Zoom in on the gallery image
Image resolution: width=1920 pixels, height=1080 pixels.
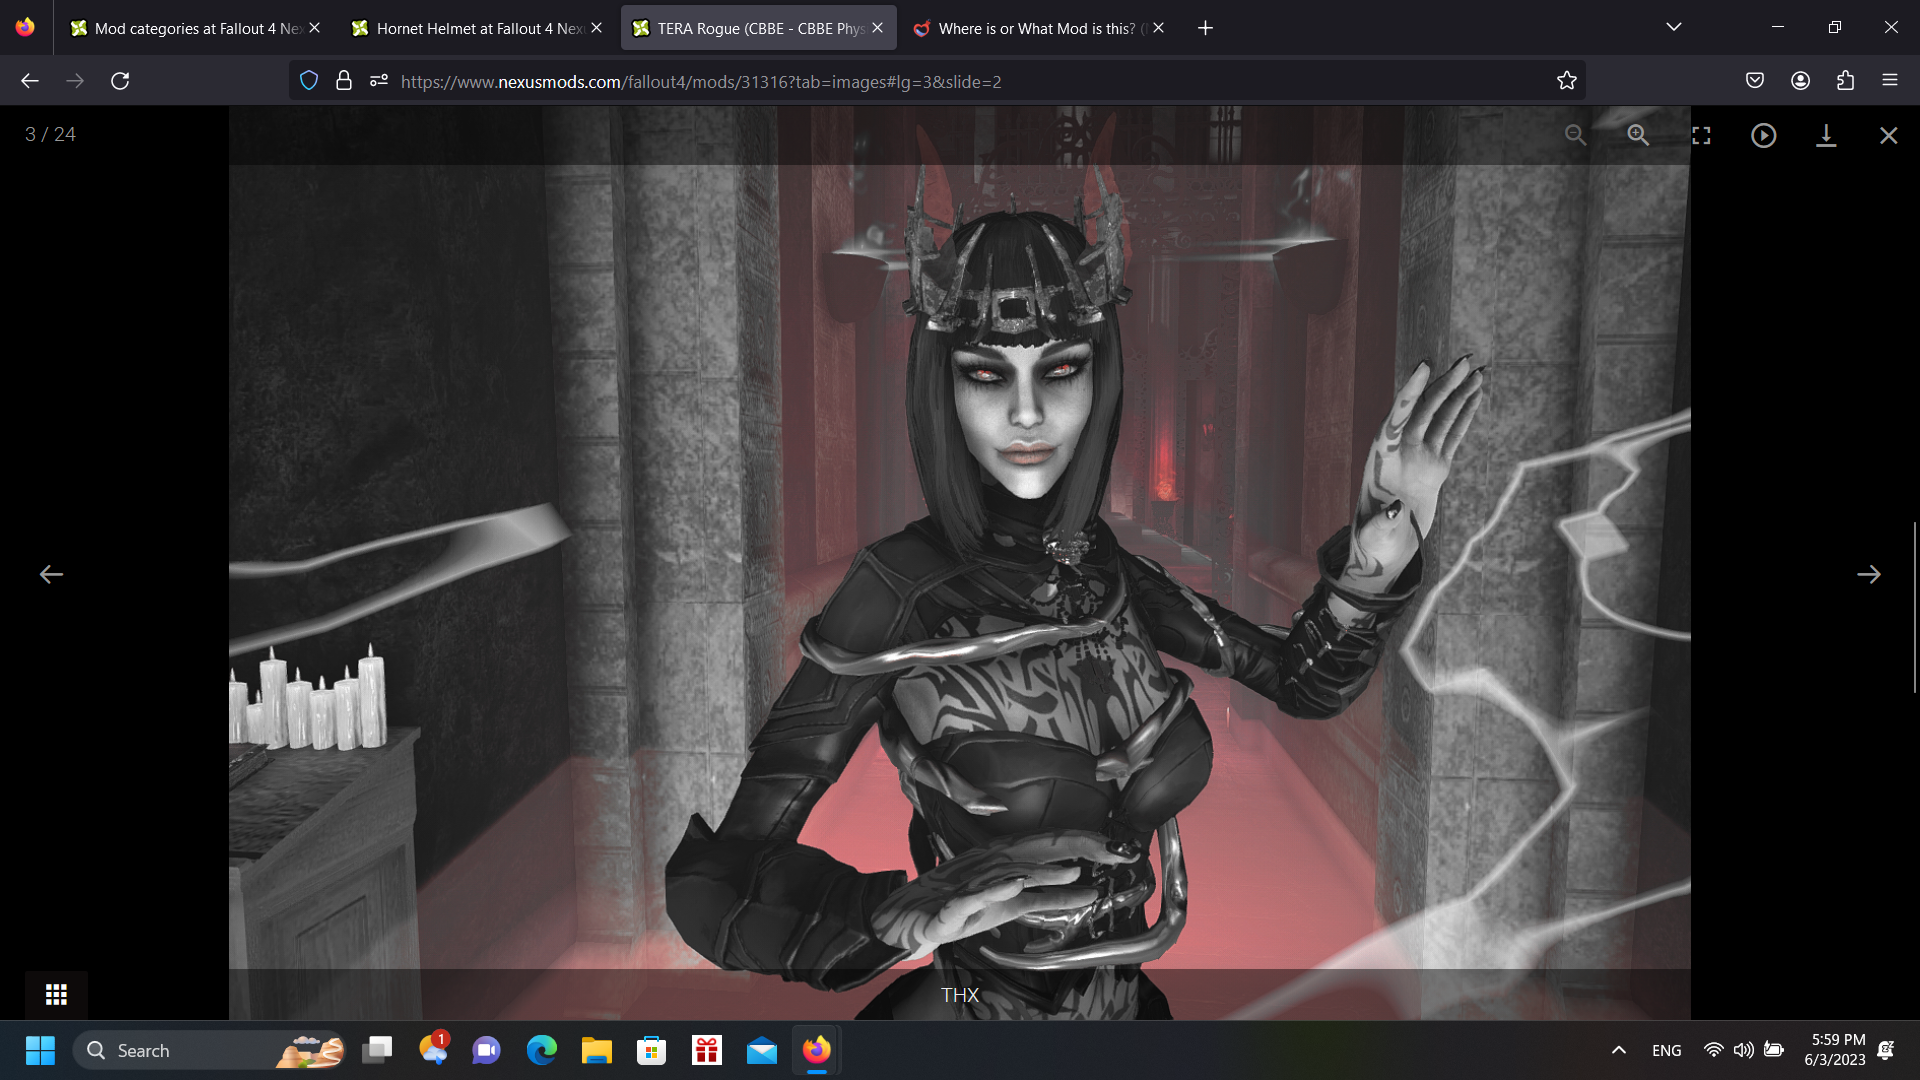(x=1638, y=135)
